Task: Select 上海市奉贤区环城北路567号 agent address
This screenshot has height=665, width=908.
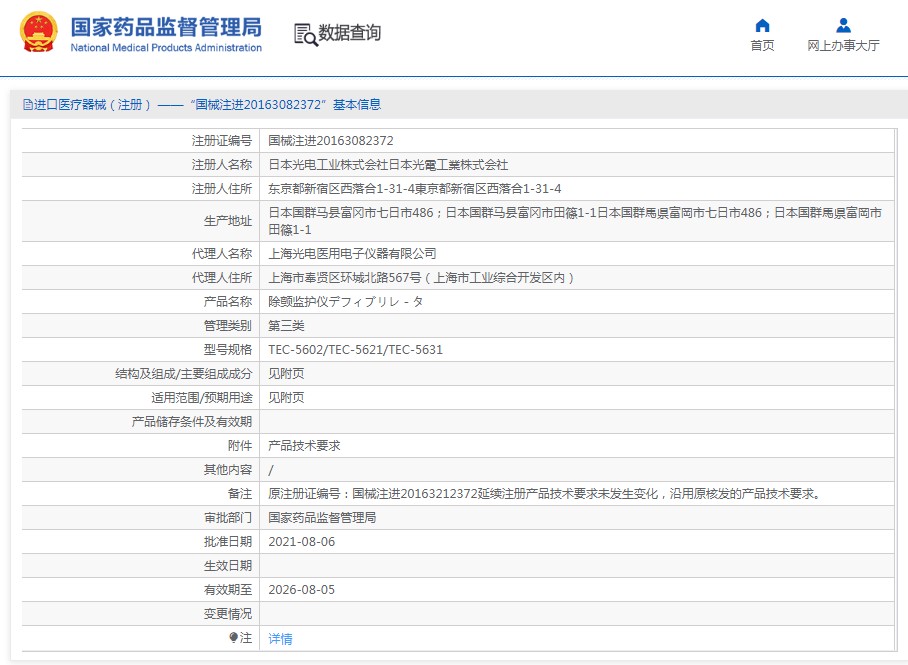Action: 421,277
